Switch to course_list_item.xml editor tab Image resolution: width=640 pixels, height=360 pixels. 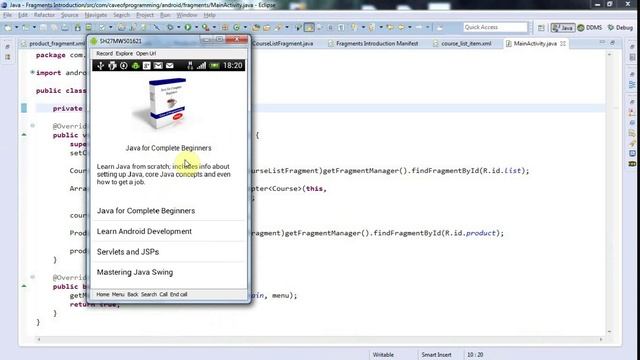(x=462, y=43)
